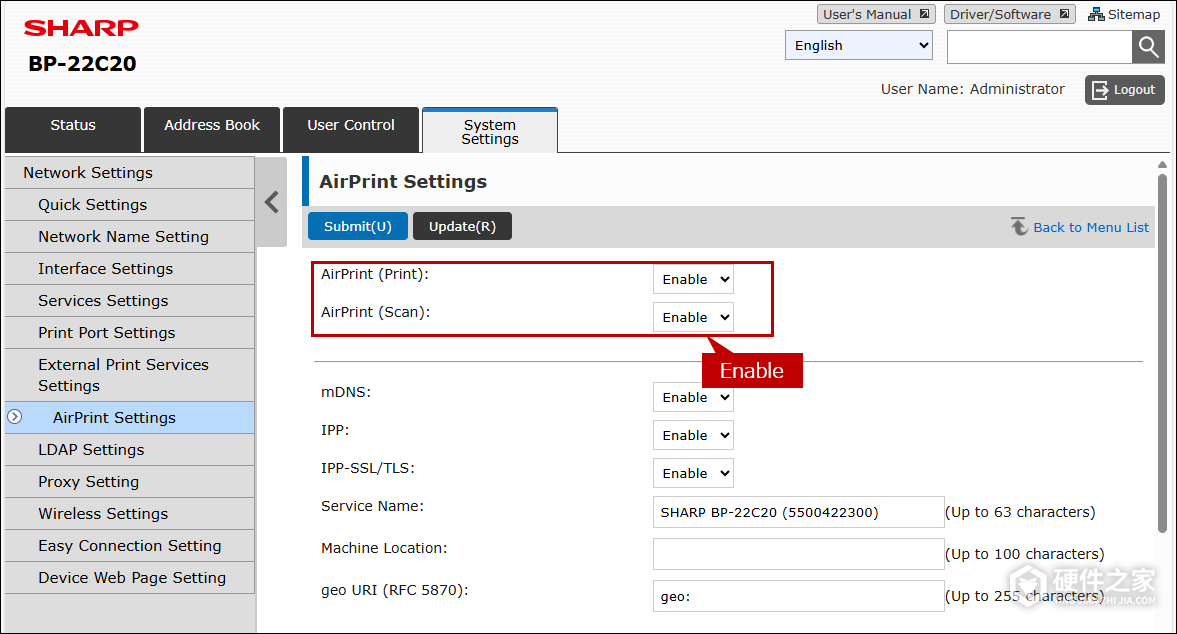Select Network Name Setting
The image size is (1177, 634).
pos(129,236)
